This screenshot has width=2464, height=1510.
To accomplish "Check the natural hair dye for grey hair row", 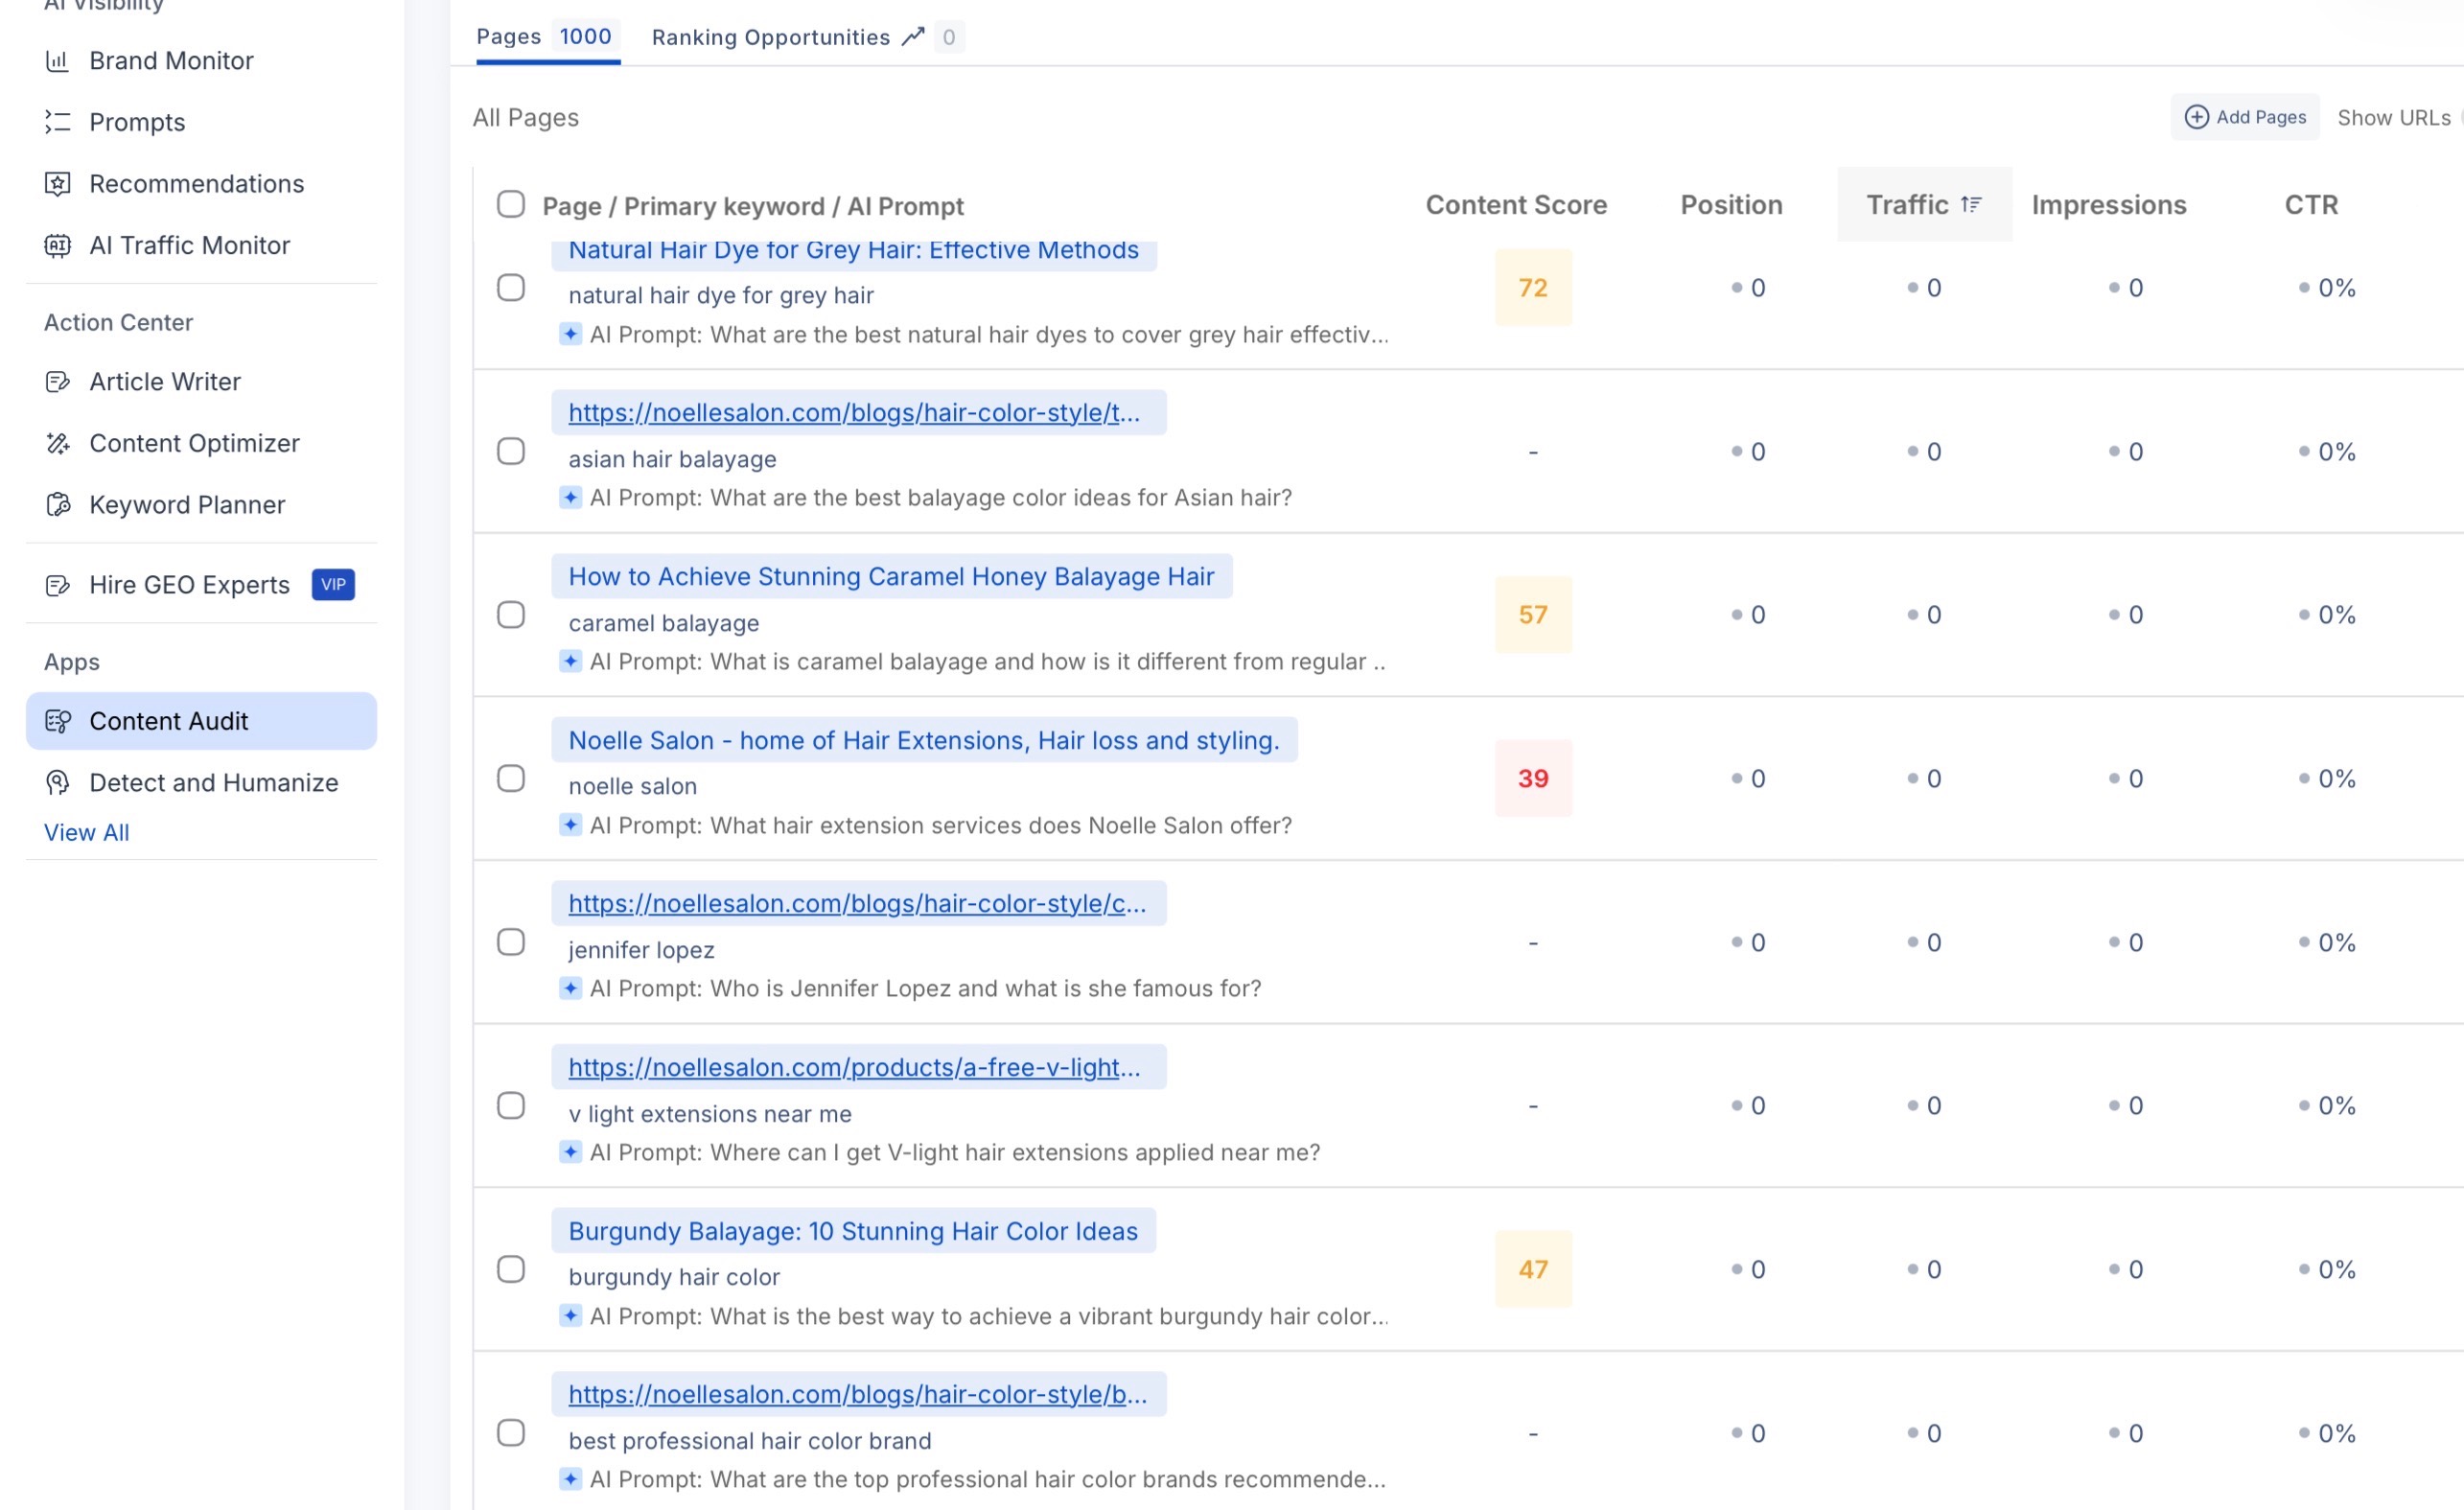I will tap(511, 288).
